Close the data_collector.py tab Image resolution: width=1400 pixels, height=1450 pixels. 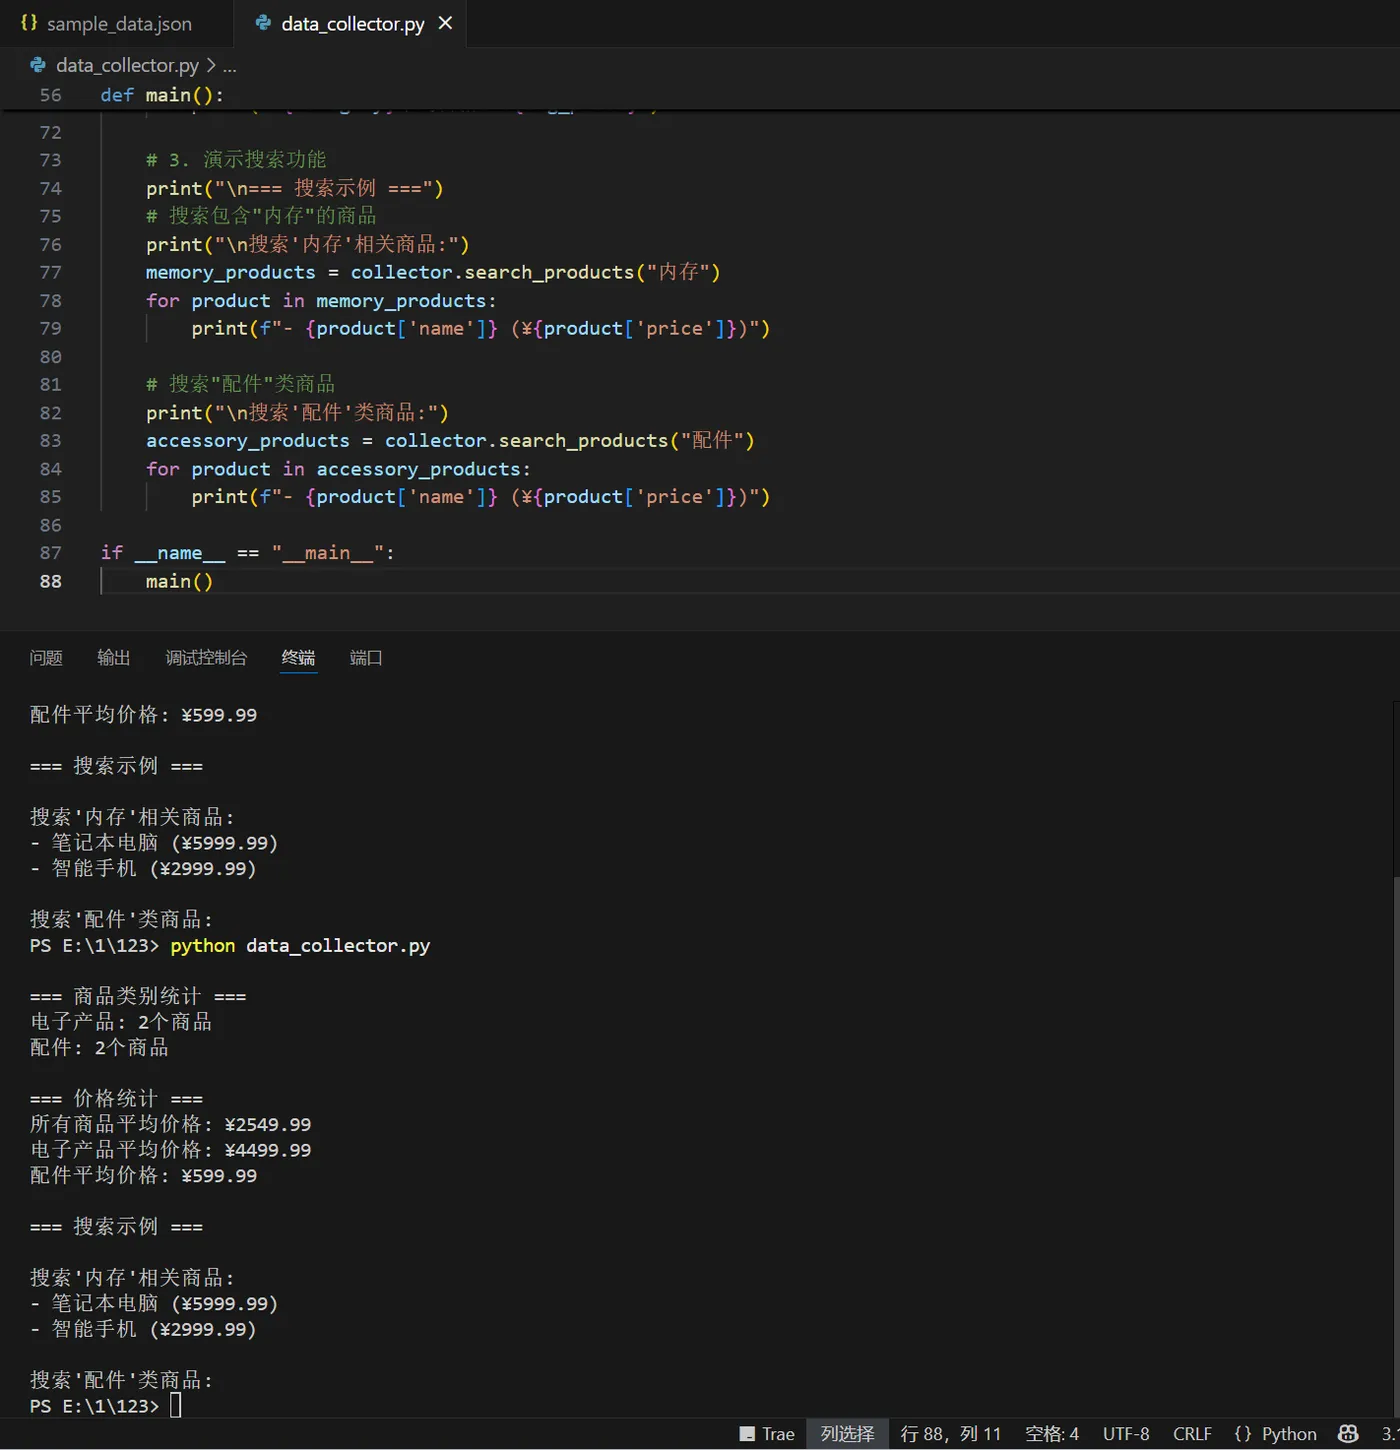tap(446, 23)
